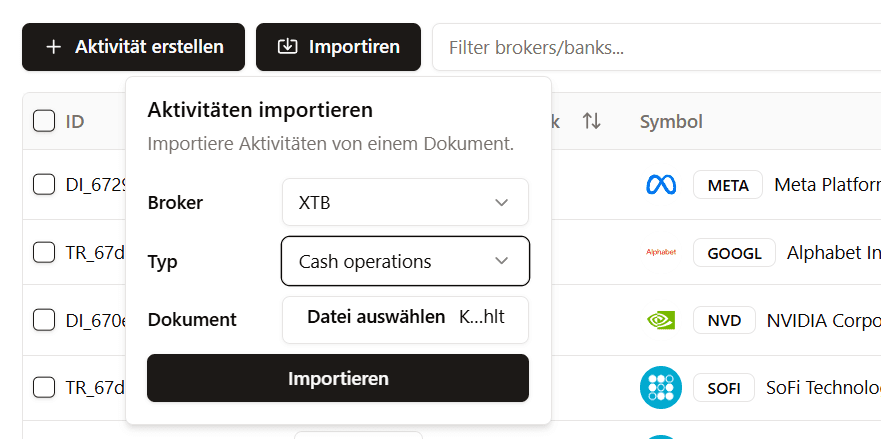
Task: Open the Broker dropdown showing XTB
Action: click(x=405, y=202)
